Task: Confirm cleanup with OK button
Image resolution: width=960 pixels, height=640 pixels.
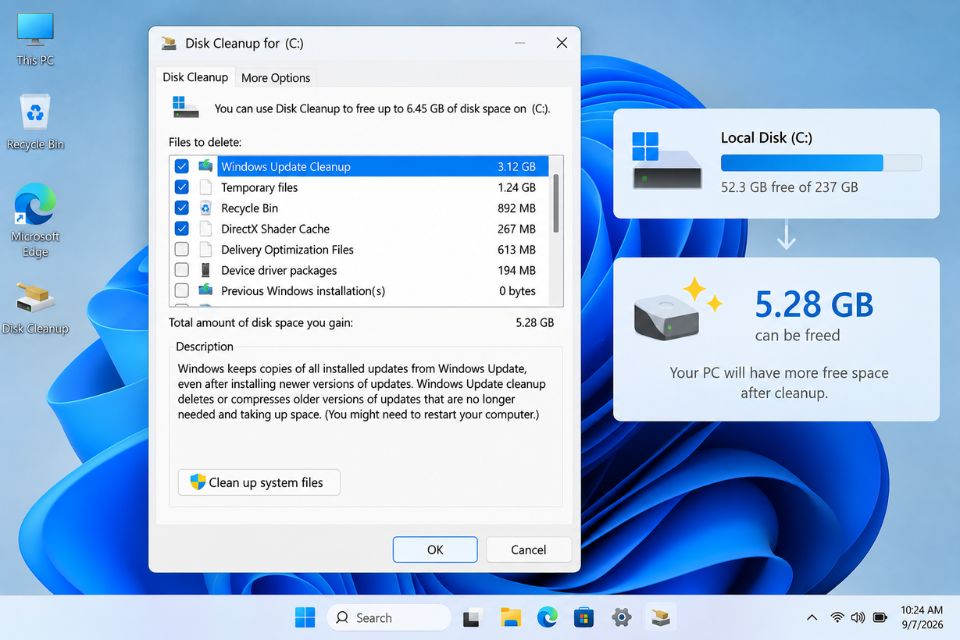Action: pos(435,549)
